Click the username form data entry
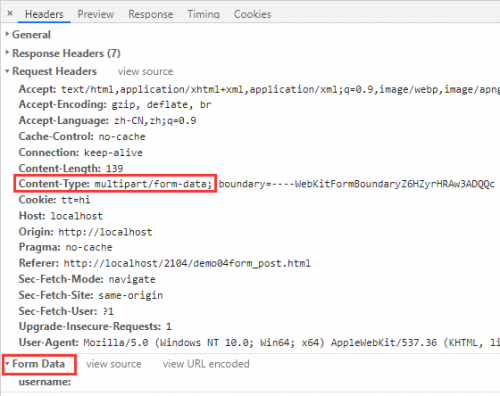 45,382
